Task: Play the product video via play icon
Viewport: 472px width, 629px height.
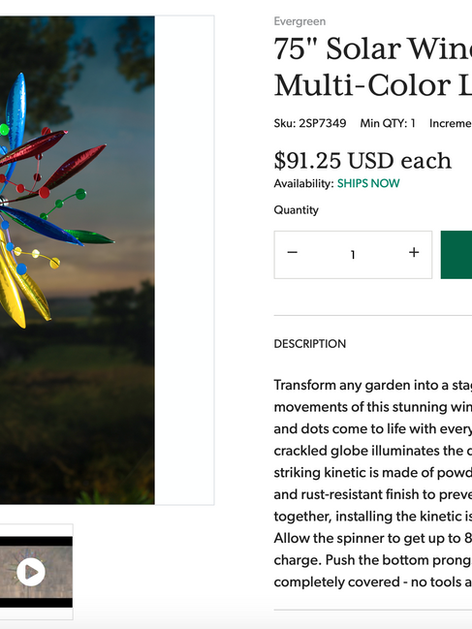Action: (x=30, y=572)
